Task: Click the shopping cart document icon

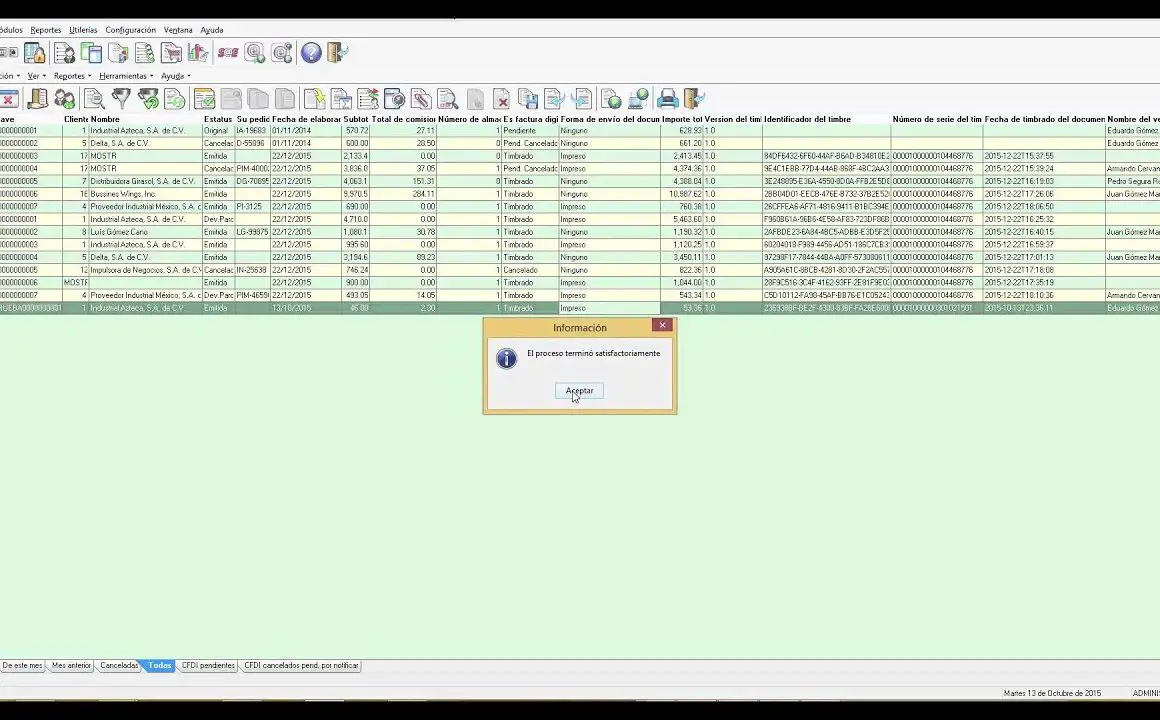Action: click(x=172, y=53)
